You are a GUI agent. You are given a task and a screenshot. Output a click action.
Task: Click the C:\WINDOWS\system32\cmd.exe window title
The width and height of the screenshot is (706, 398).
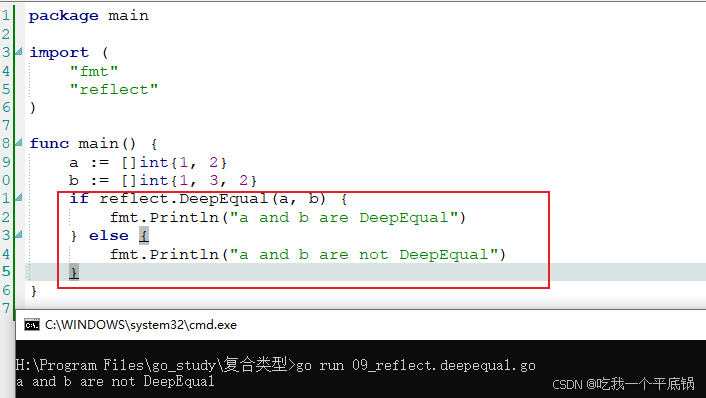tap(141, 325)
